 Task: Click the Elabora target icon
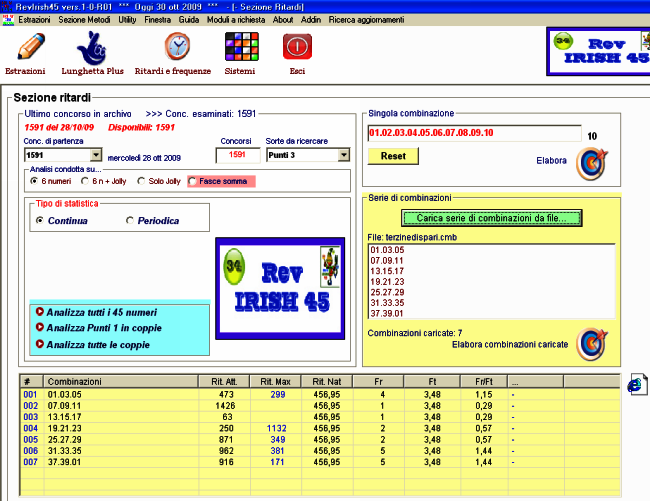pos(592,164)
